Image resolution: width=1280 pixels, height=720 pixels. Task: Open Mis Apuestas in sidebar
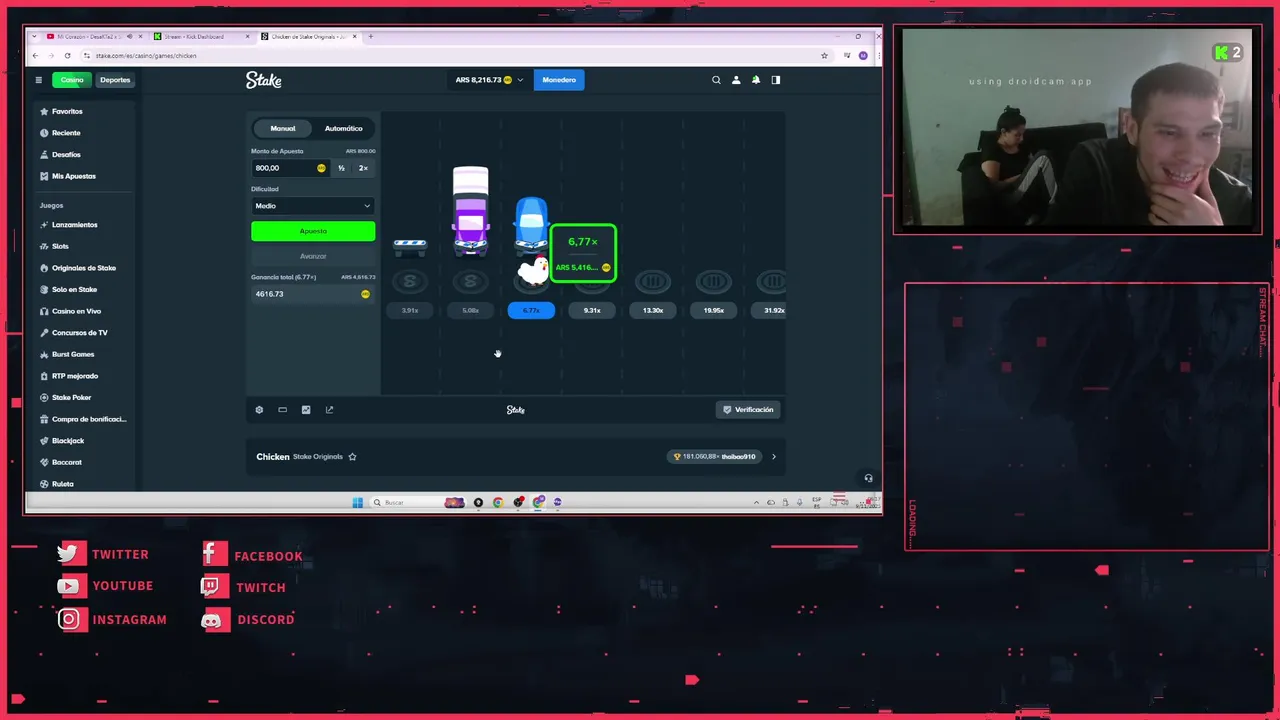74,176
